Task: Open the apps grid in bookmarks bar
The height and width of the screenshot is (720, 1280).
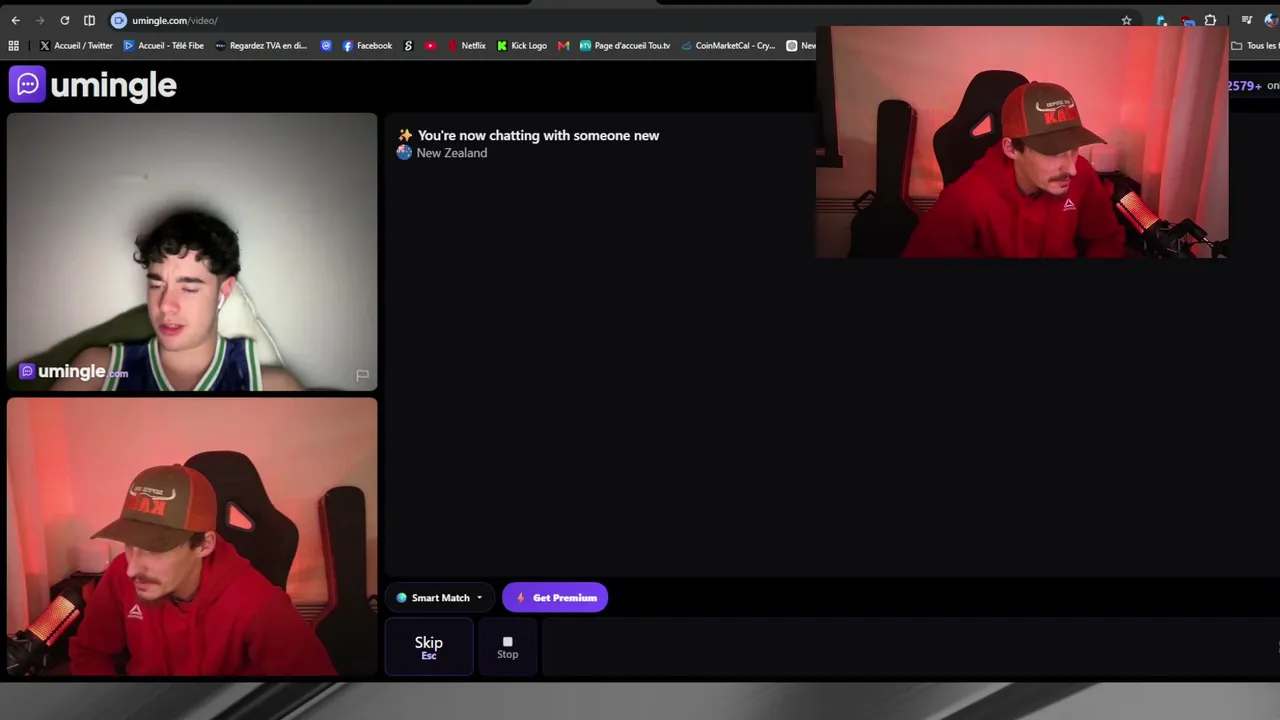Action: click(x=13, y=45)
